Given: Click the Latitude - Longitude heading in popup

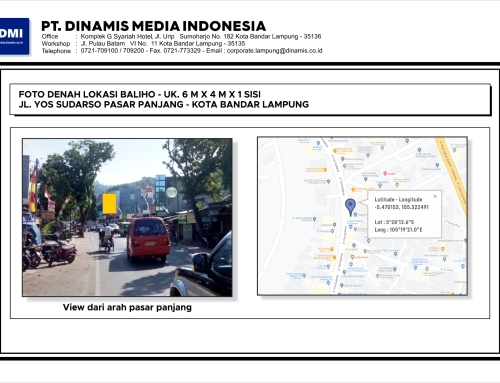Looking at the screenshot, I should click(x=398, y=199).
